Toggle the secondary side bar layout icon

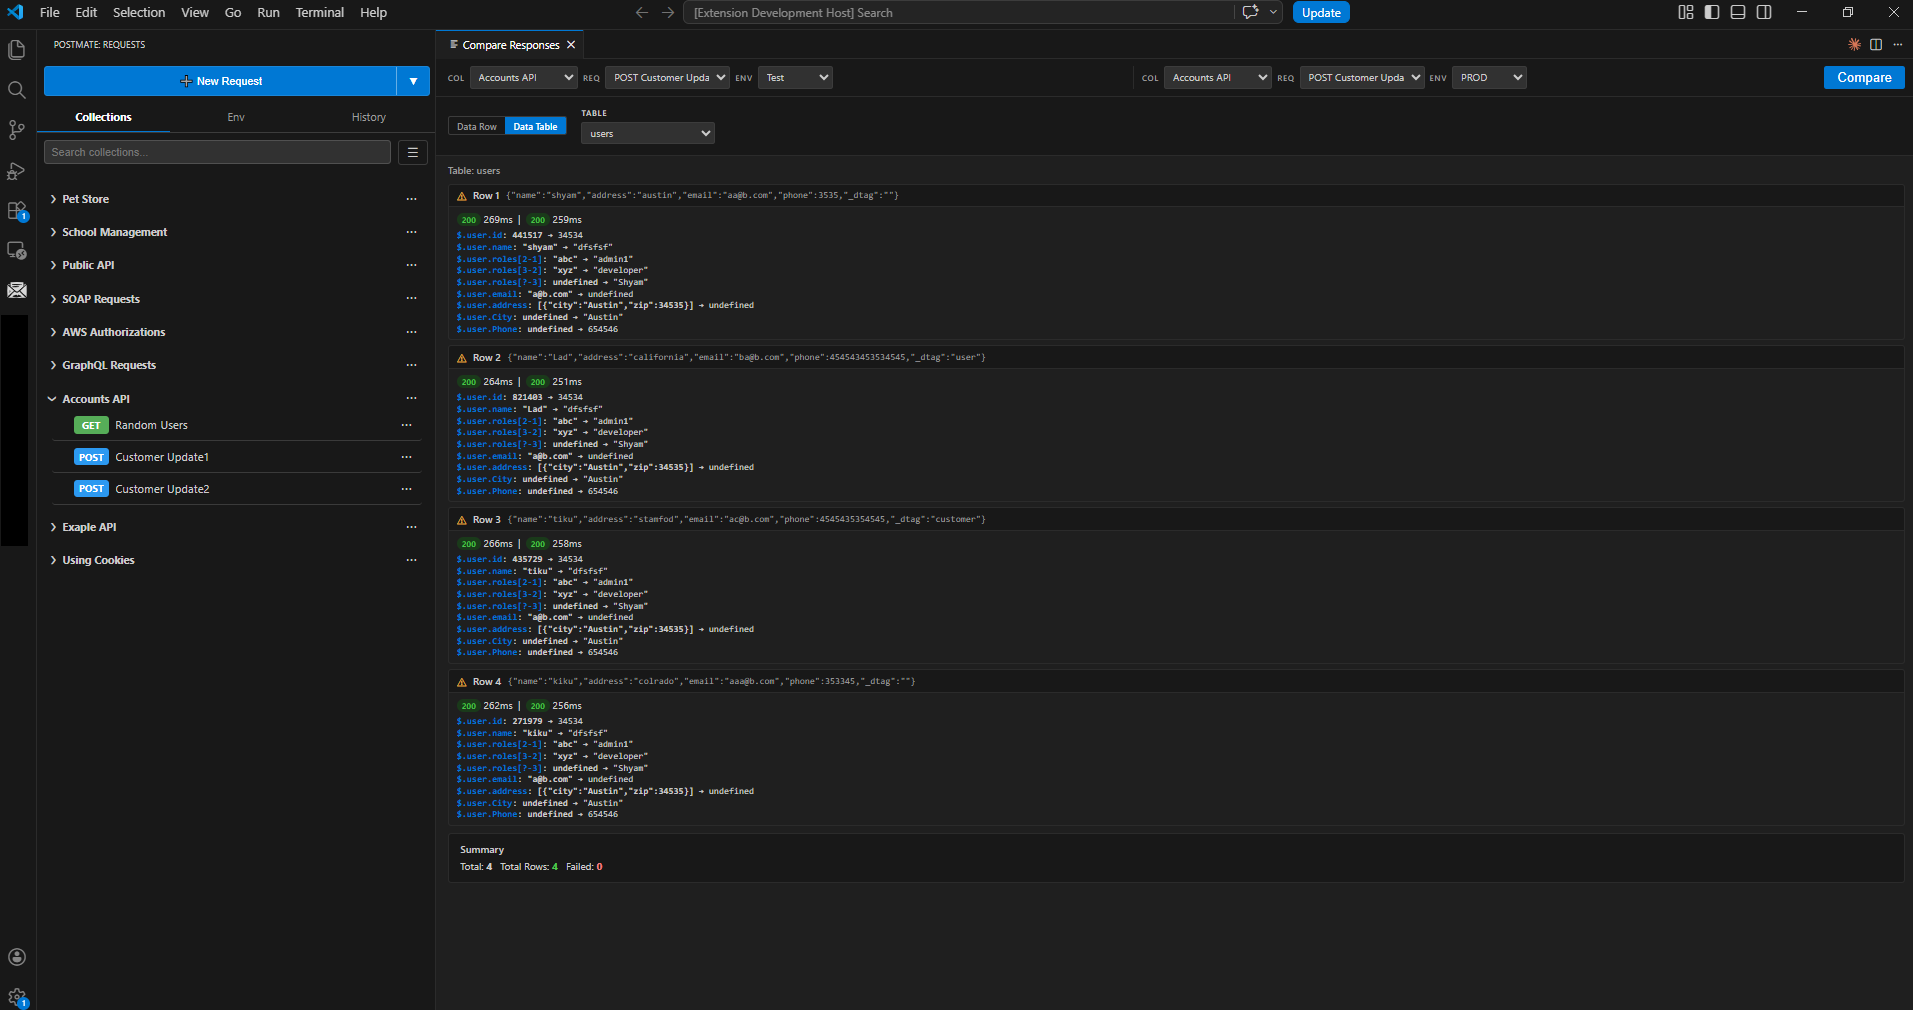point(1764,12)
